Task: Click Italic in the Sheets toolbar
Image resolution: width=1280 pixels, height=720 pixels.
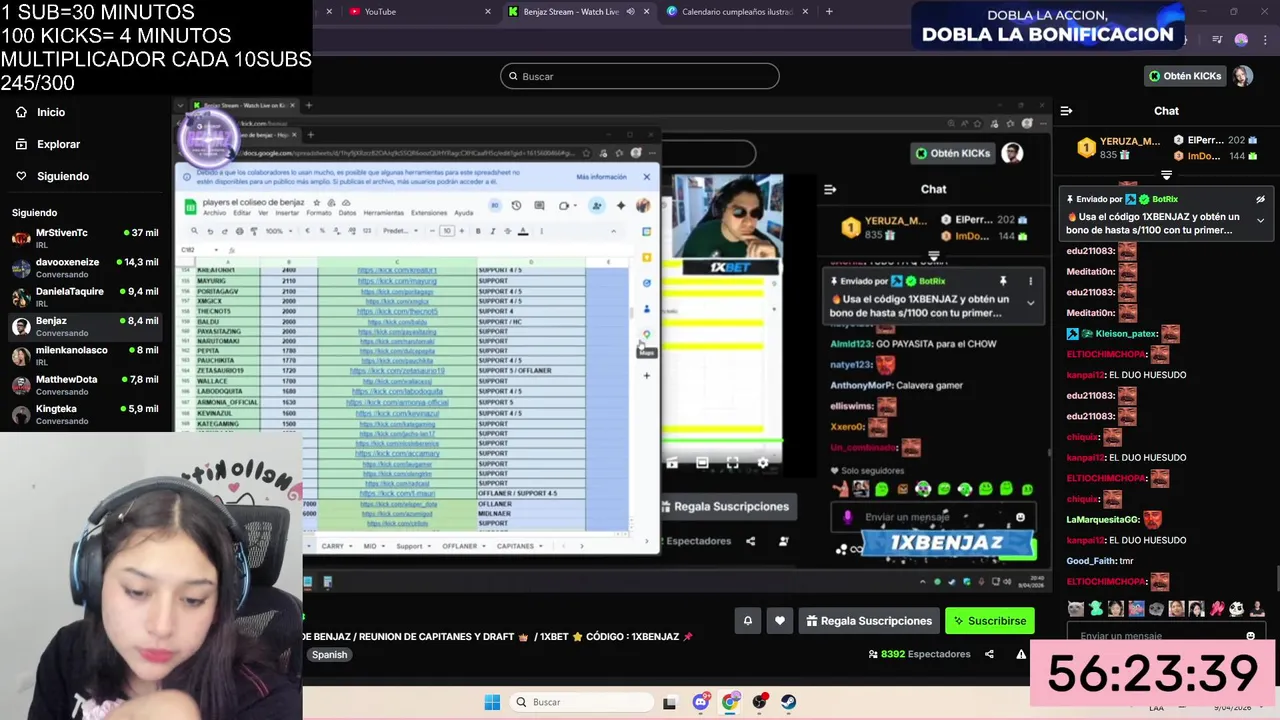Action: 492,231
